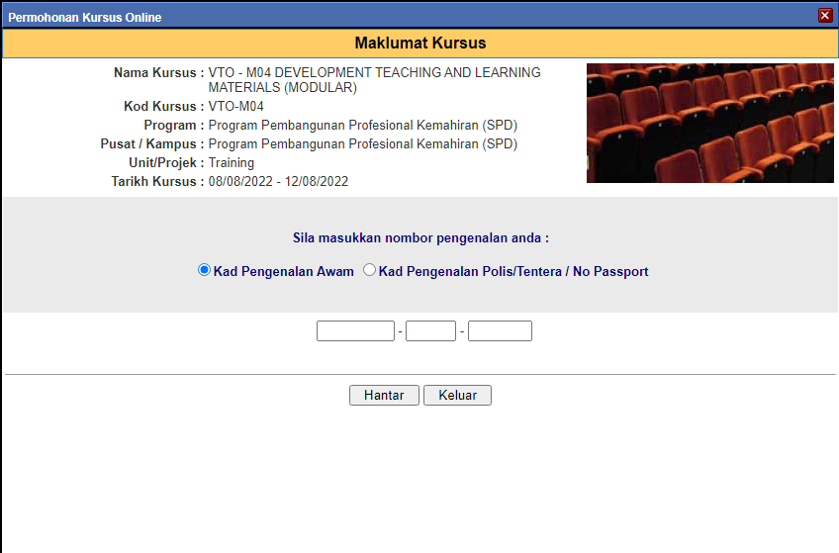Click the Nama Kursus label

pyautogui.click(x=158, y=73)
